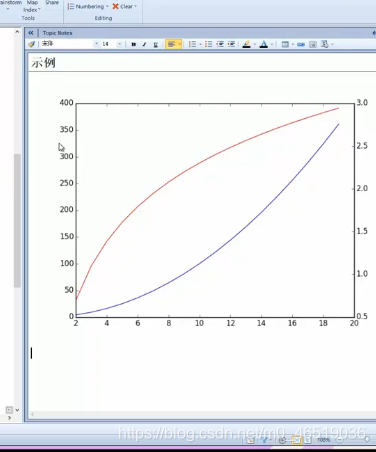Open the alignment dropdown arrow
This screenshot has width=376, height=452.
pyautogui.click(x=180, y=44)
